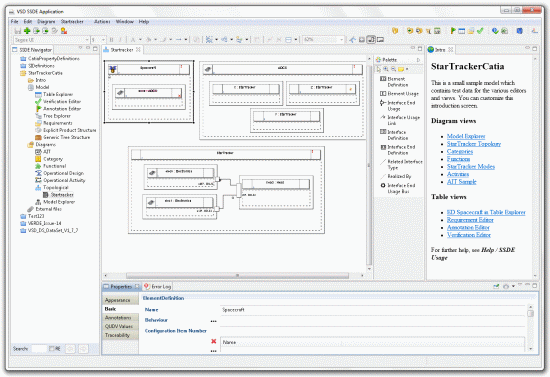Open the Actions menu

(x=102, y=21)
